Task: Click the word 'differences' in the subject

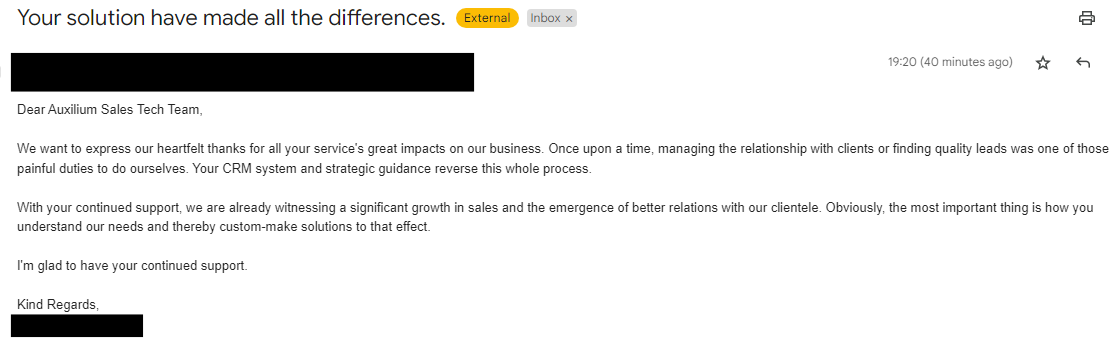Action: click(x=381, y=18)
